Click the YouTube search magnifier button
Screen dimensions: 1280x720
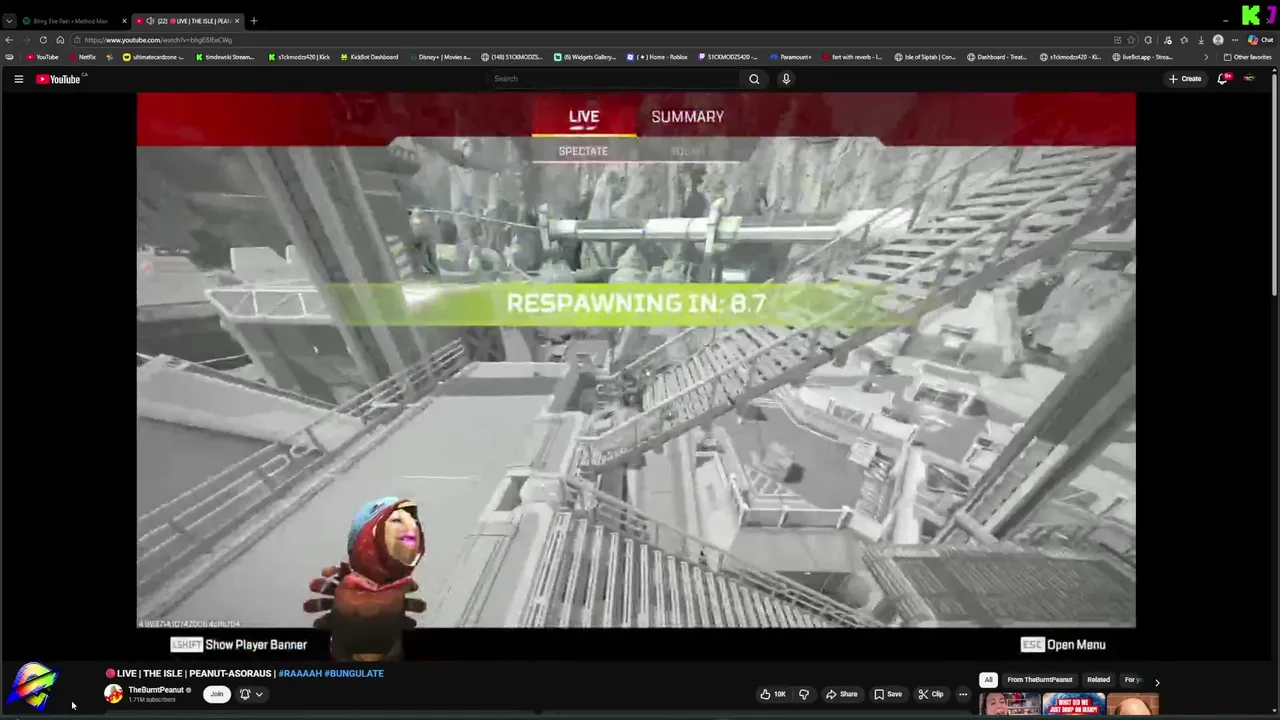[x=754, y=79]
